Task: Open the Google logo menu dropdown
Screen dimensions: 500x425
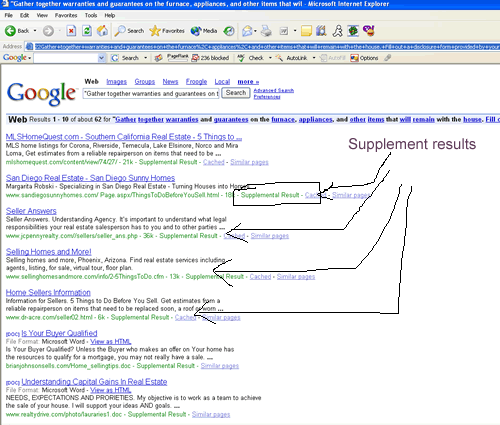Action: [30, 58]
